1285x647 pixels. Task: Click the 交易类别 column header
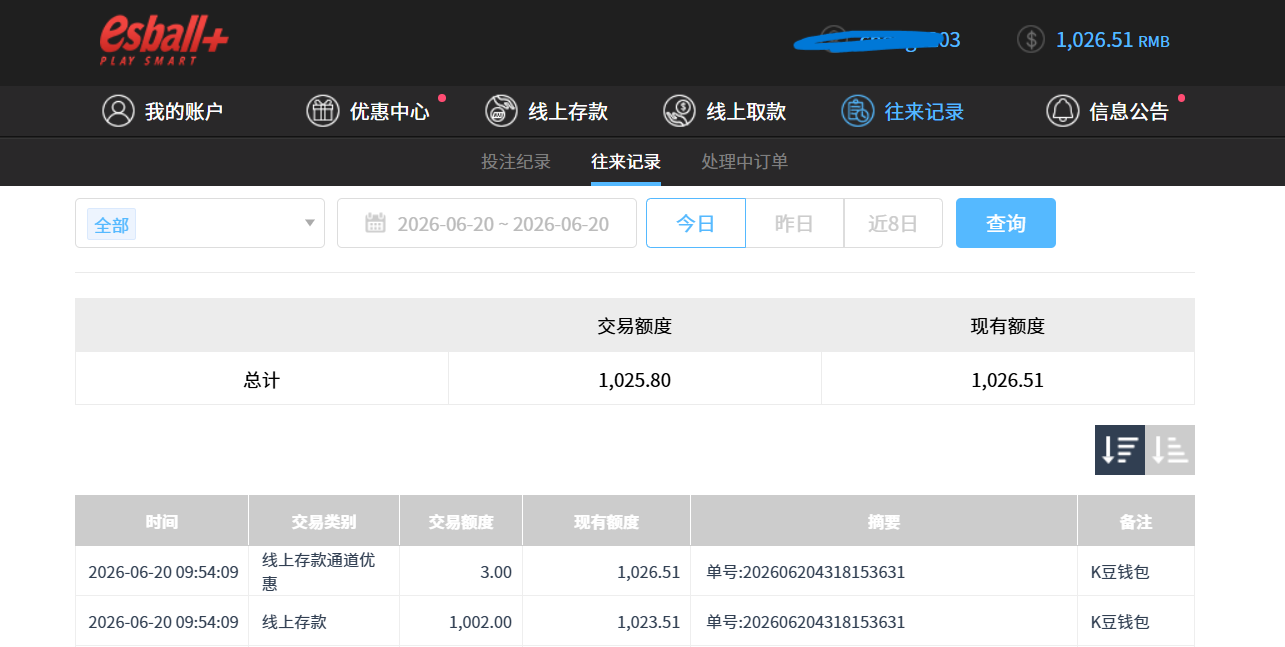tap(324, 521)
